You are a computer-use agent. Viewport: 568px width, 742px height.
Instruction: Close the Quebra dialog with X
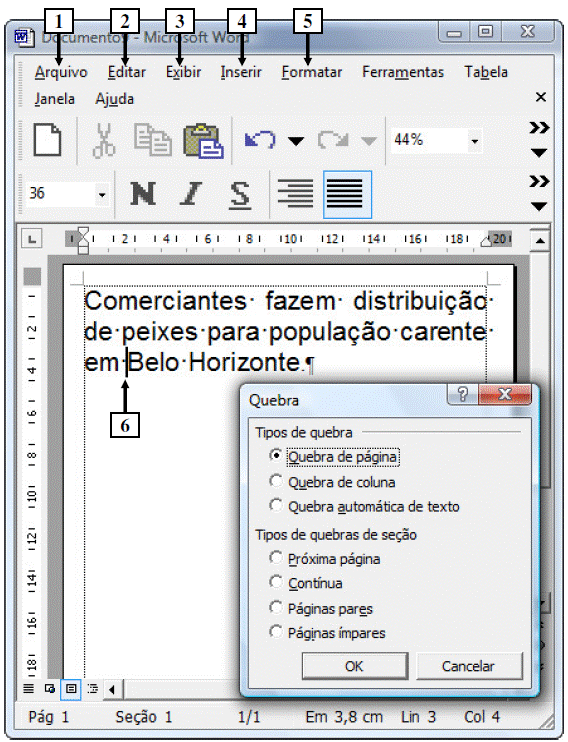(x=505, y=394)
